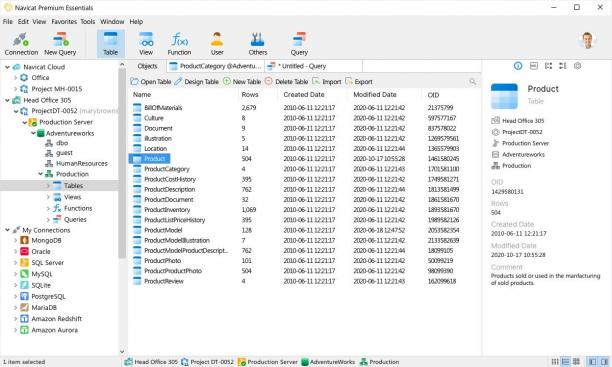Select the Table toolbar icon
This screenshot has width=612, height=367.
pyautogui.click(x=110, y=44)
